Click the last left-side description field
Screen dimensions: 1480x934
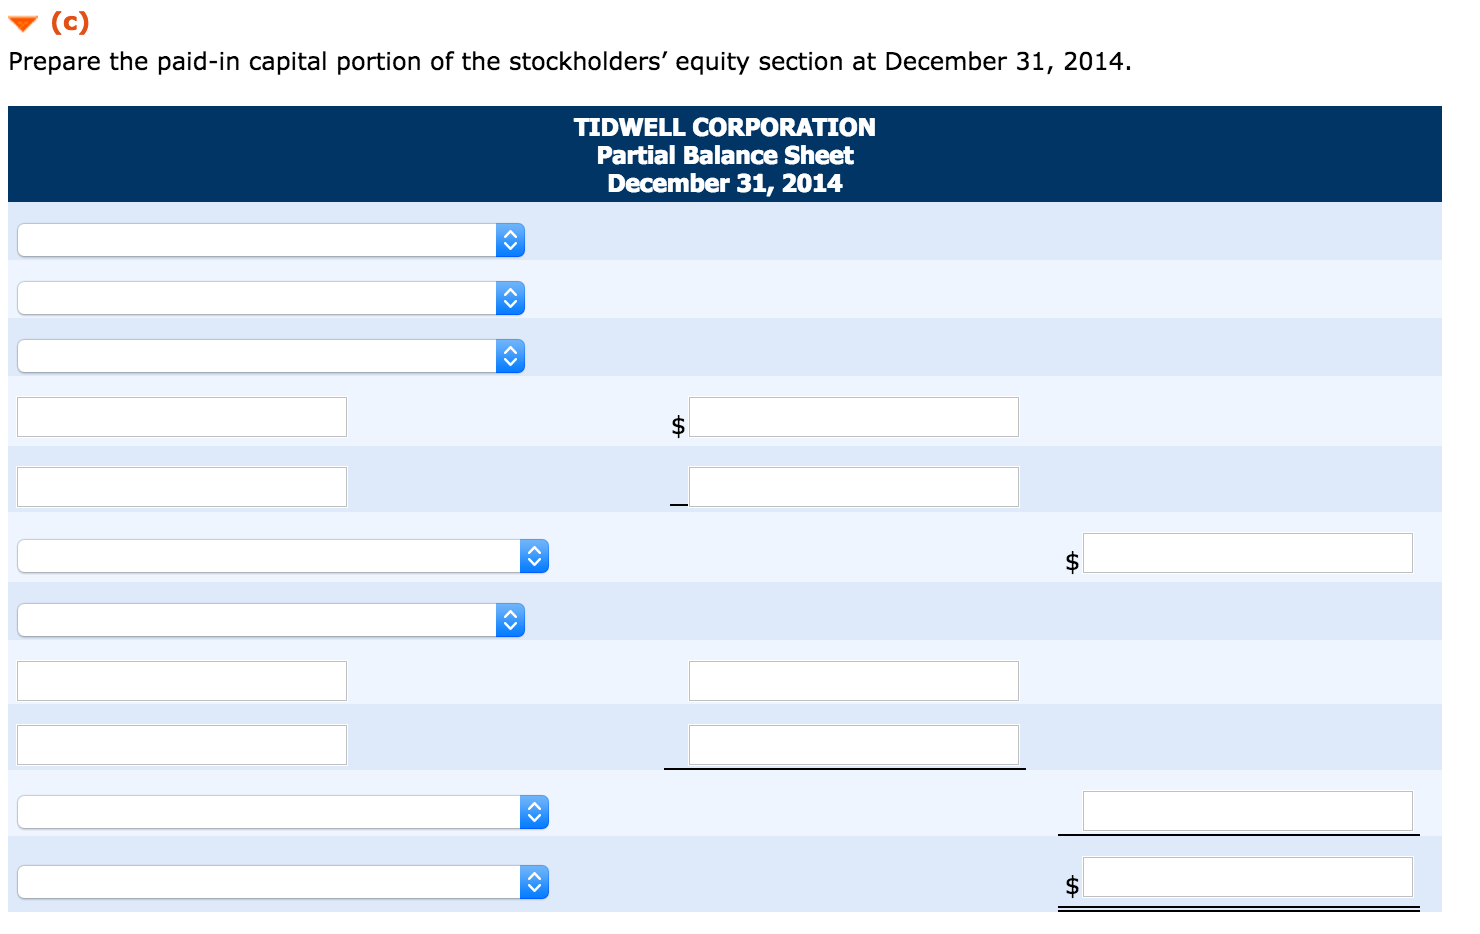tap(181, 744)
